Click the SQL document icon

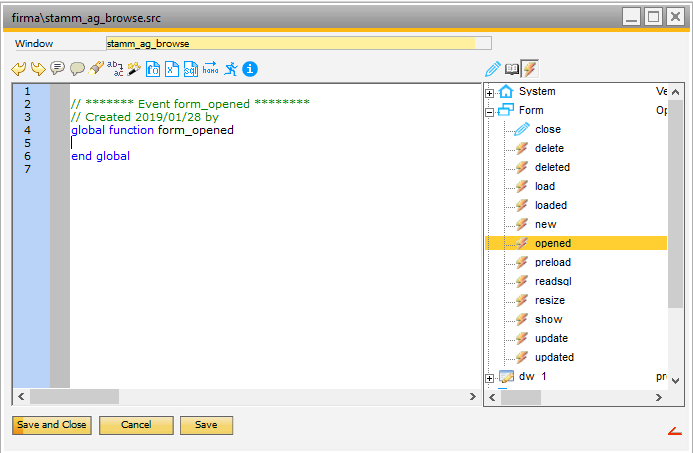pos(190,69)
